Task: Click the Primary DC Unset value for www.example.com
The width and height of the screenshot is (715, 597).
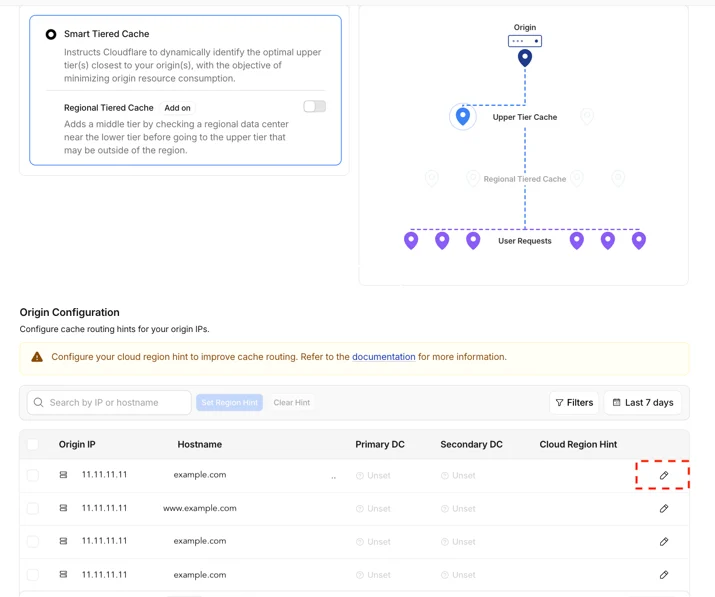Action: (373, 509)
